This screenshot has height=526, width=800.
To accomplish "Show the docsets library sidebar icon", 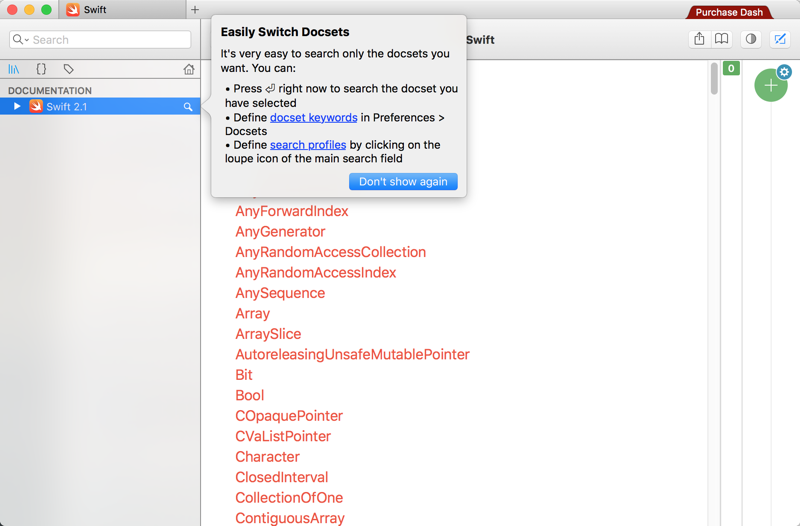I will coord(14,69).
